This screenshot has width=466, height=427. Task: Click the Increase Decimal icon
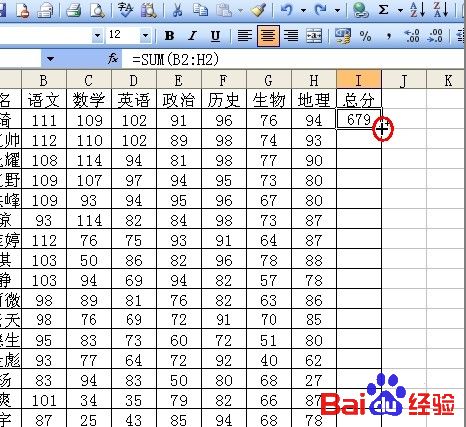click(412, 36)
